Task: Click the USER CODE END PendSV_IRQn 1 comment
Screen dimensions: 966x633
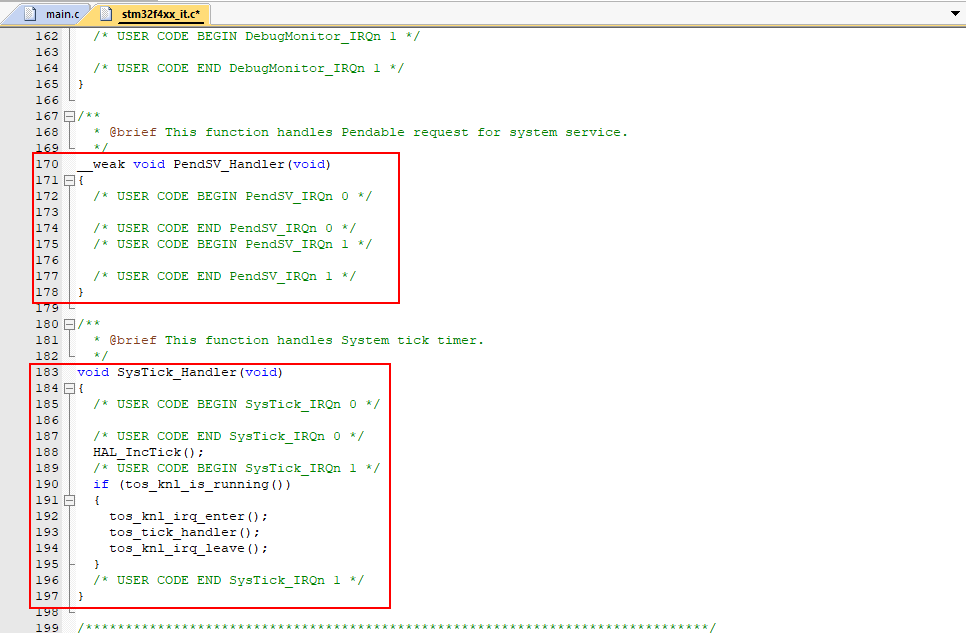Action: tap(225, 276)
